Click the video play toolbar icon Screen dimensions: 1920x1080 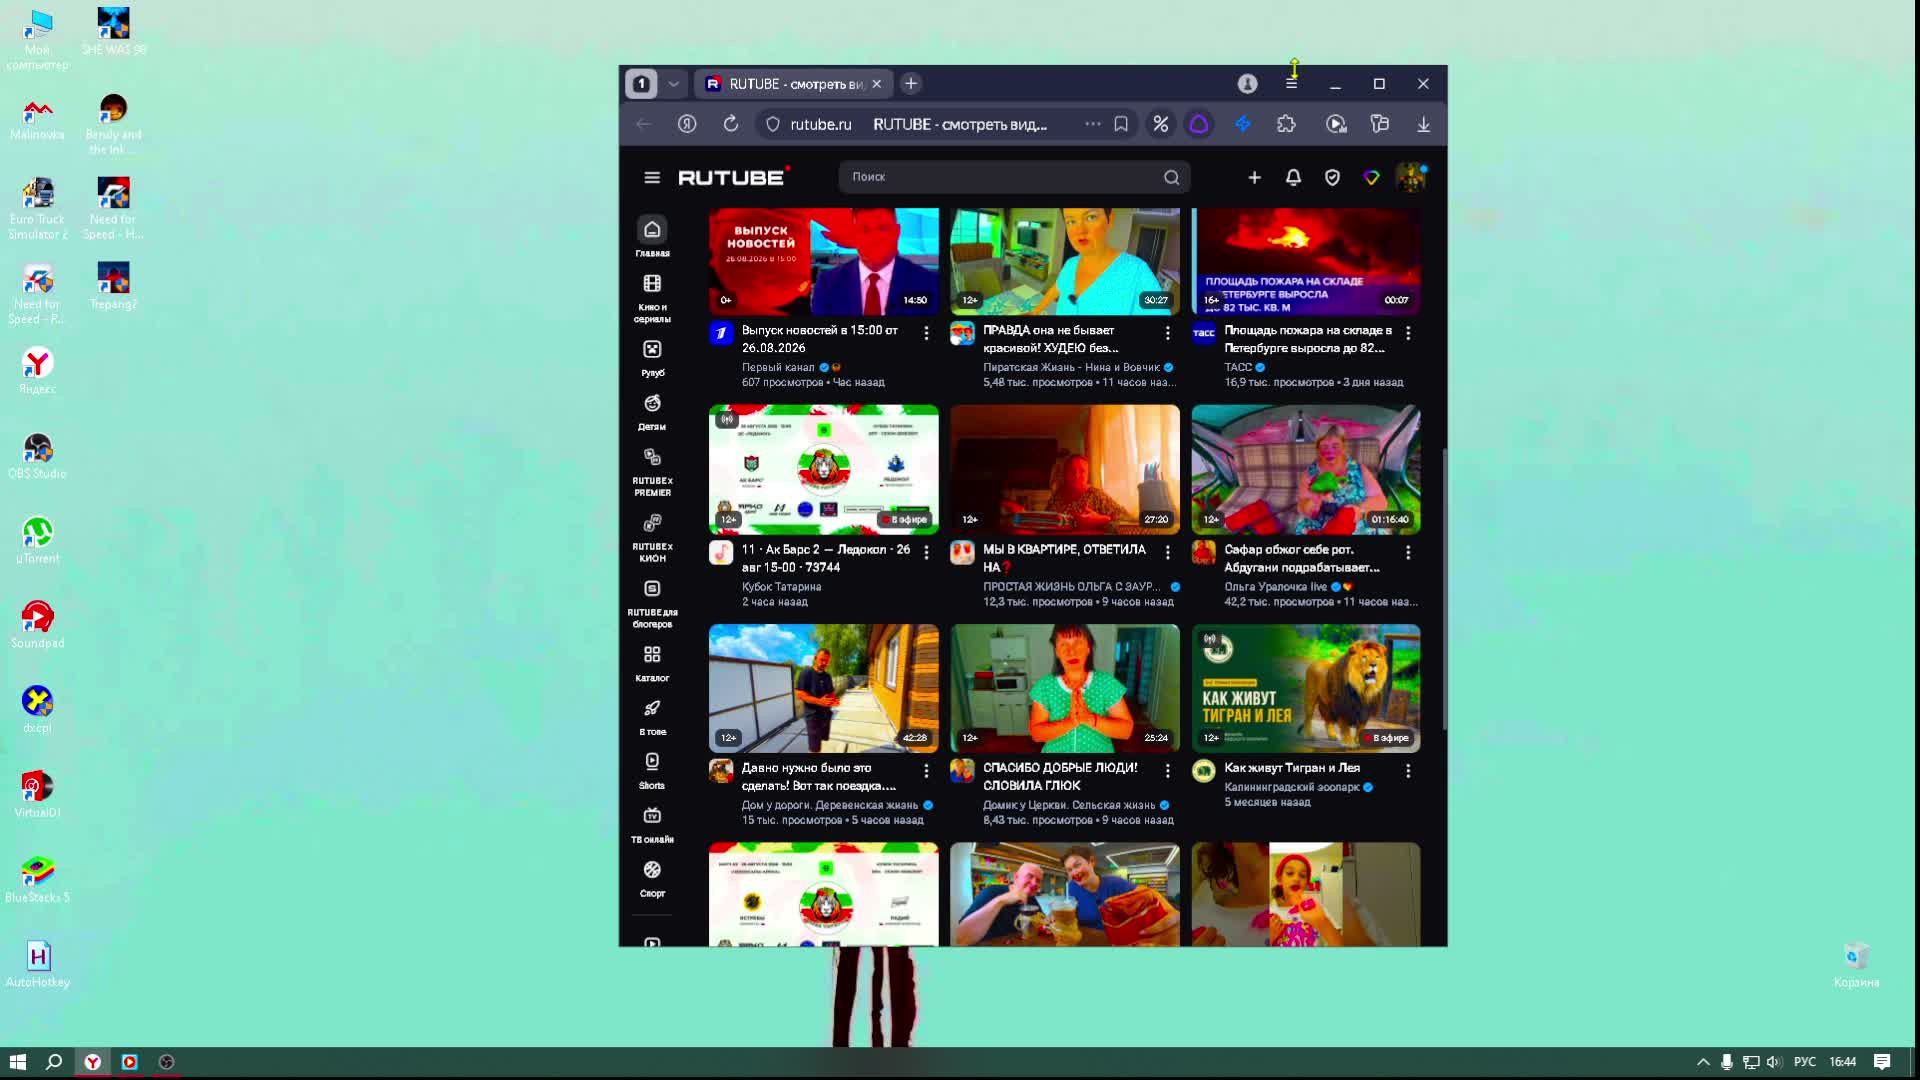tap(1336, 124)
